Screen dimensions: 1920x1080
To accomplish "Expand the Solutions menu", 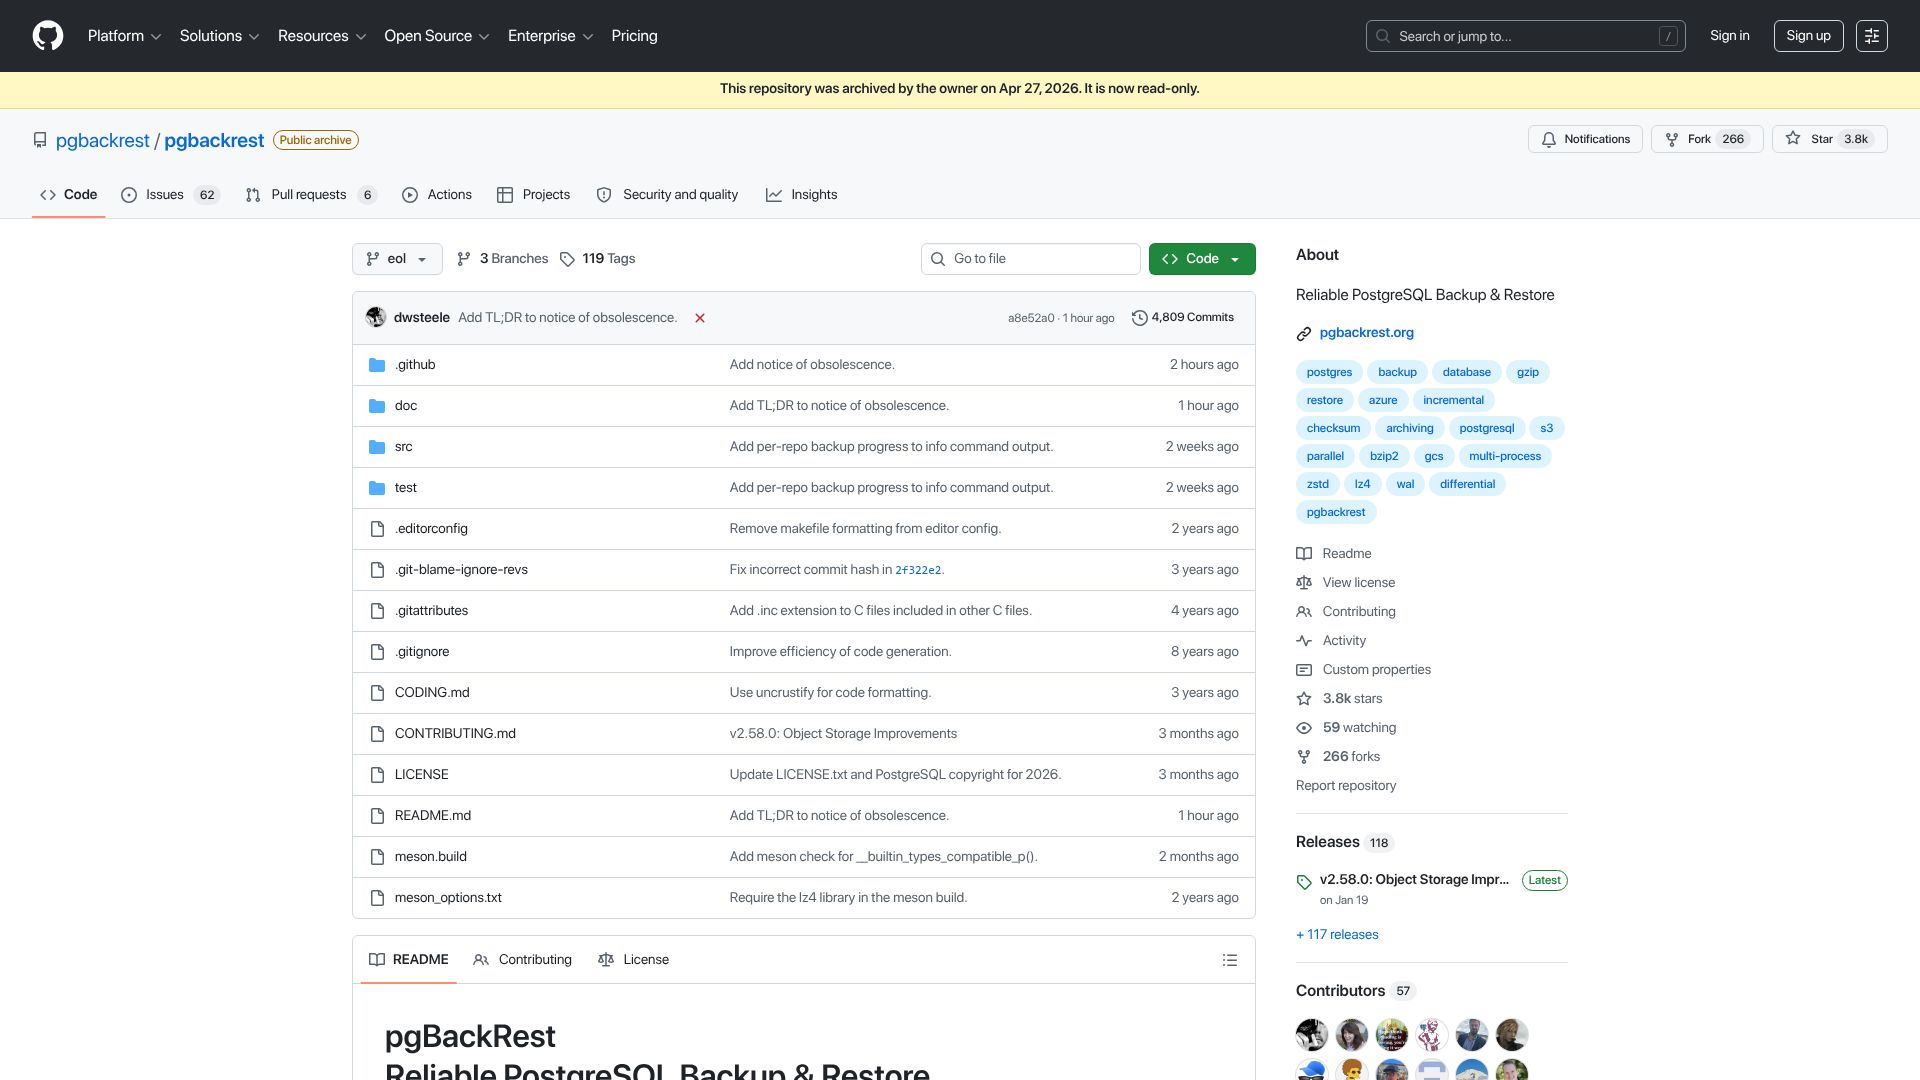I will tap(219, 36).
